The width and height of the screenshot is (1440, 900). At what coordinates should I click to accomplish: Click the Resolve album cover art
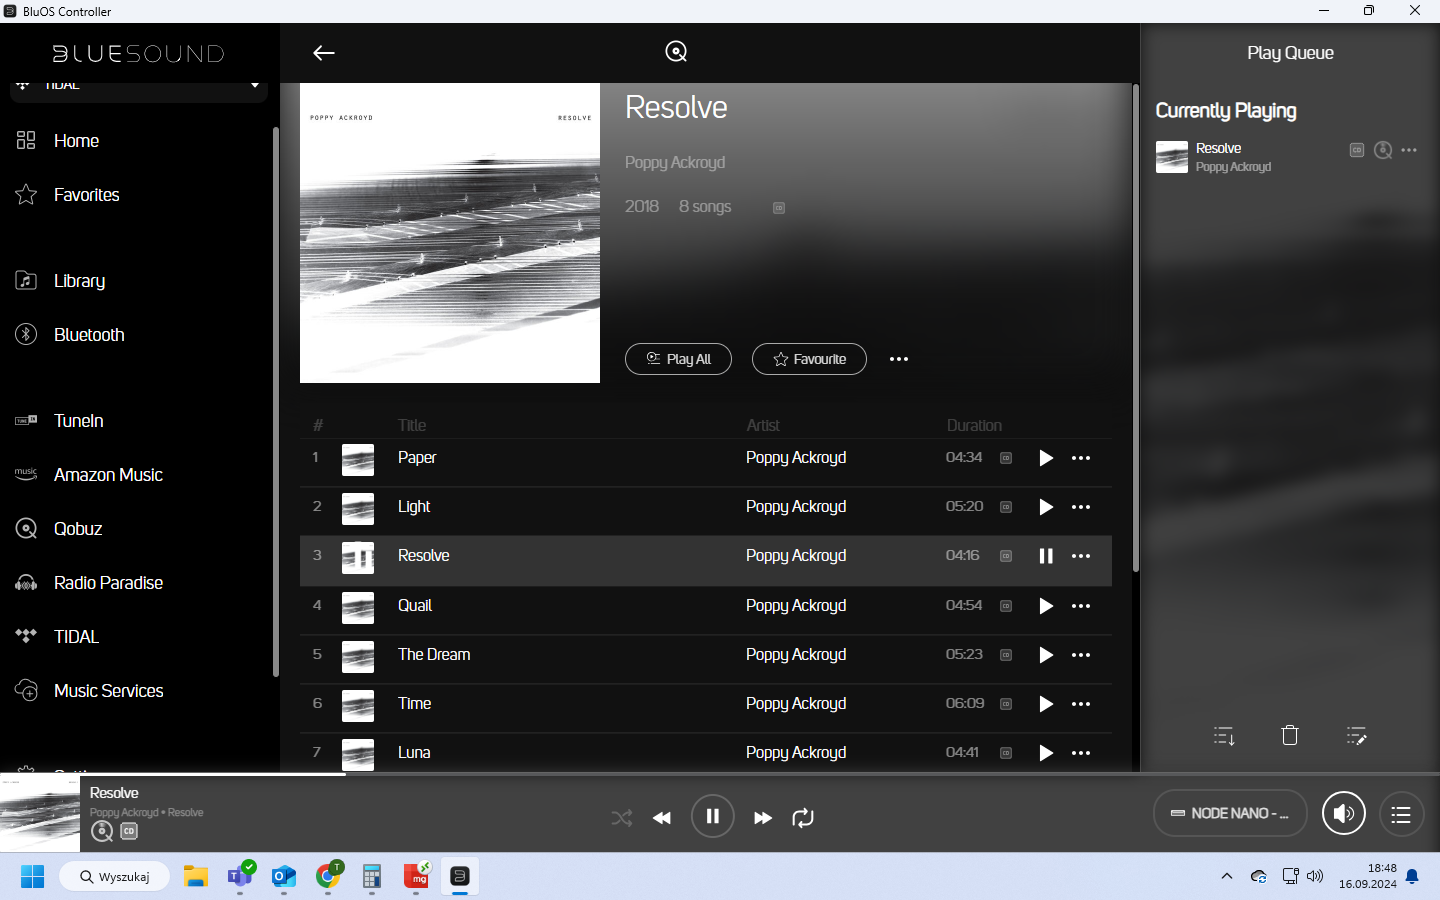point(450,233)
